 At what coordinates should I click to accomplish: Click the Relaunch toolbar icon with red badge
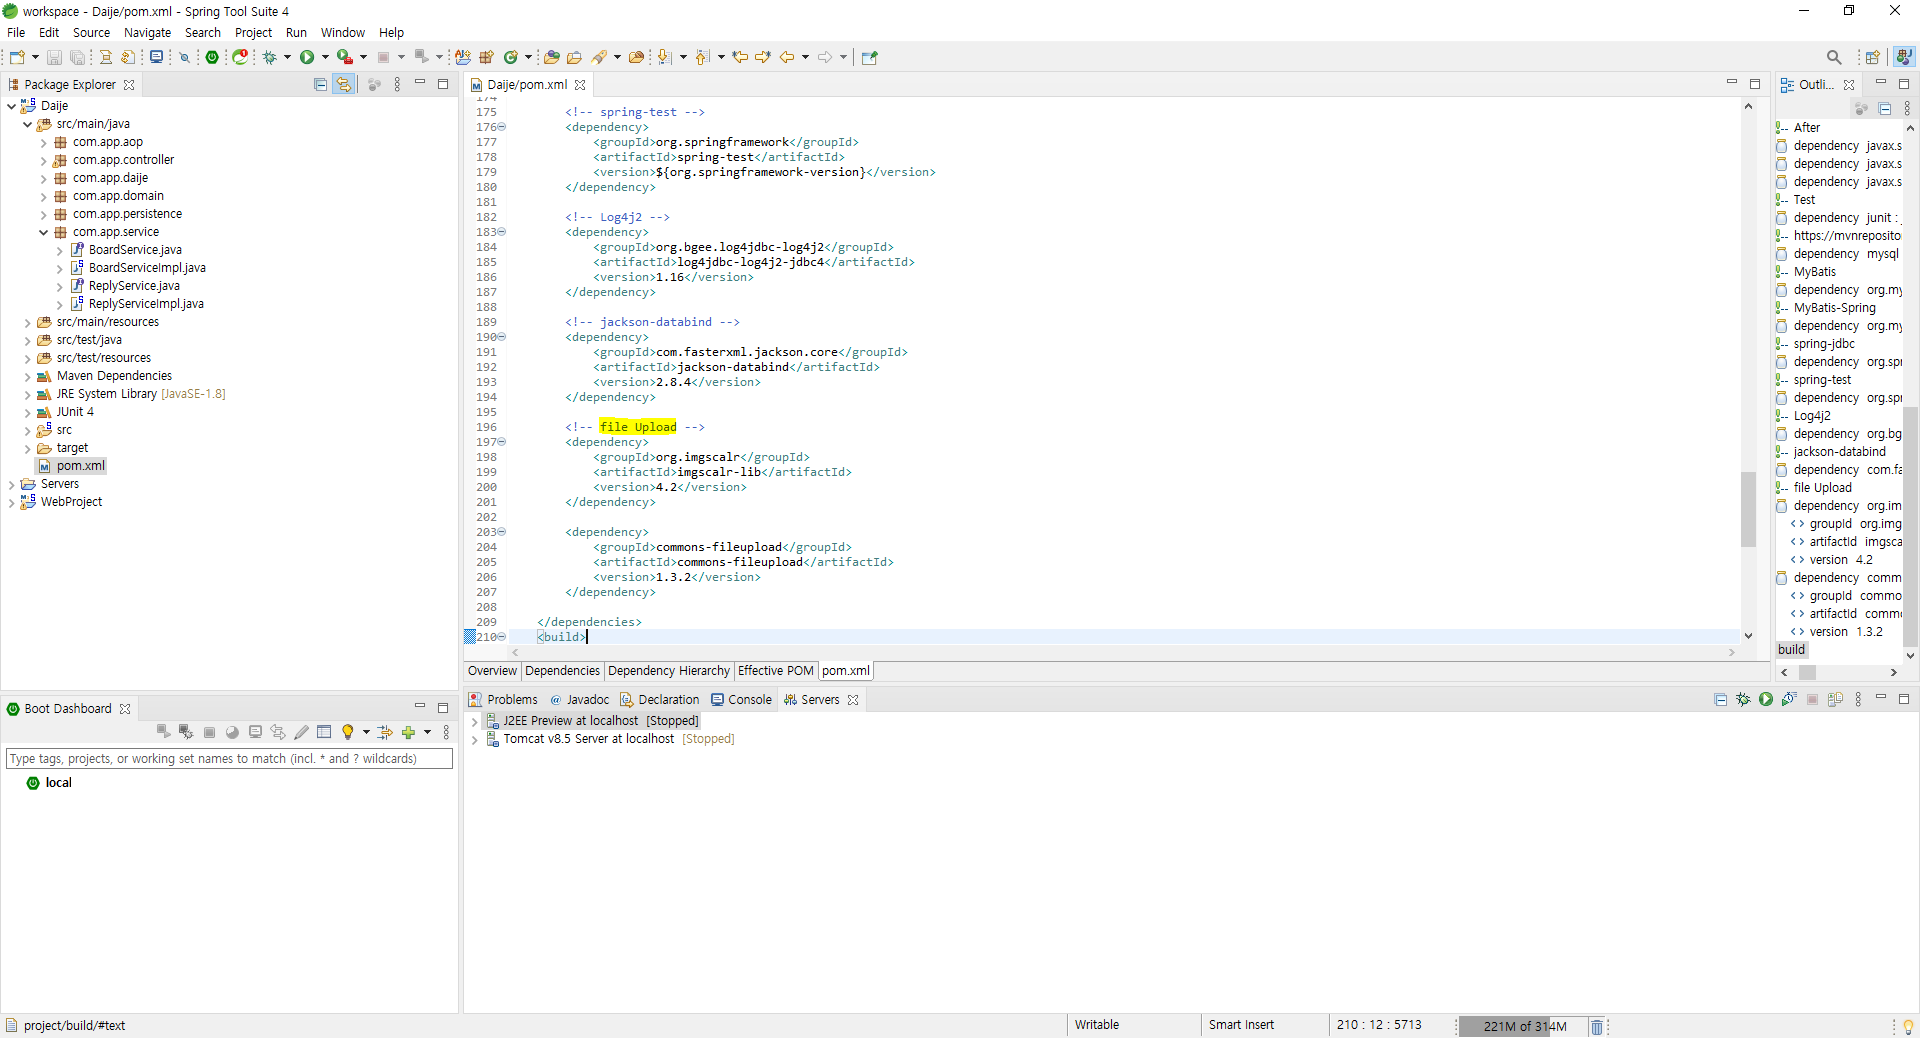[x=240, y=57]
